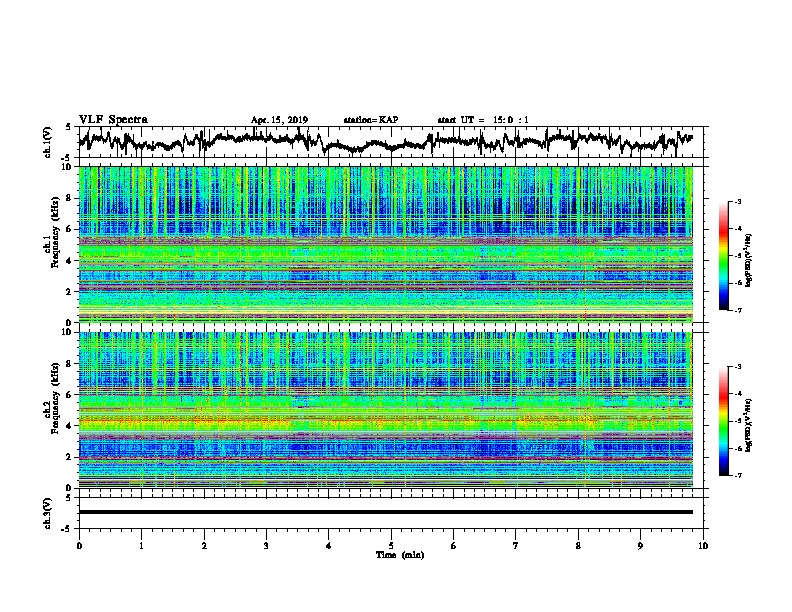Click time-axis tick label "1"
Image resolution: width=792 pixels, height=612 pixels.
(x=141, y=546)
